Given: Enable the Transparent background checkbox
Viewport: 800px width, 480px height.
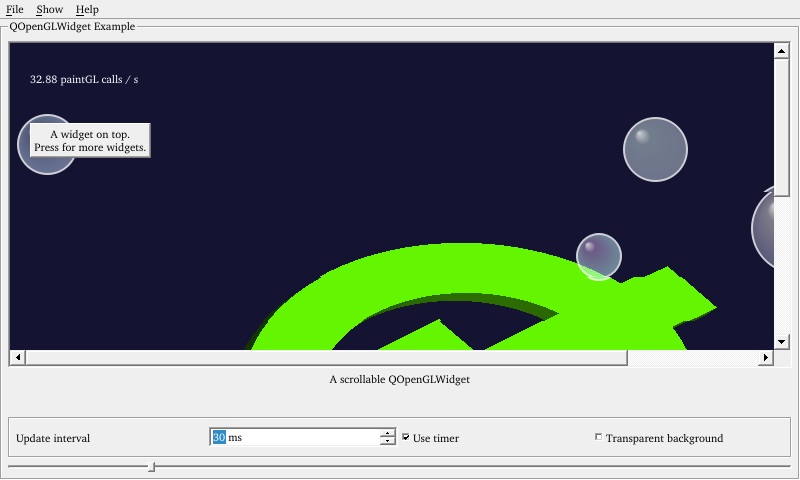Looking at the screenshot, I should click(599, 437).
